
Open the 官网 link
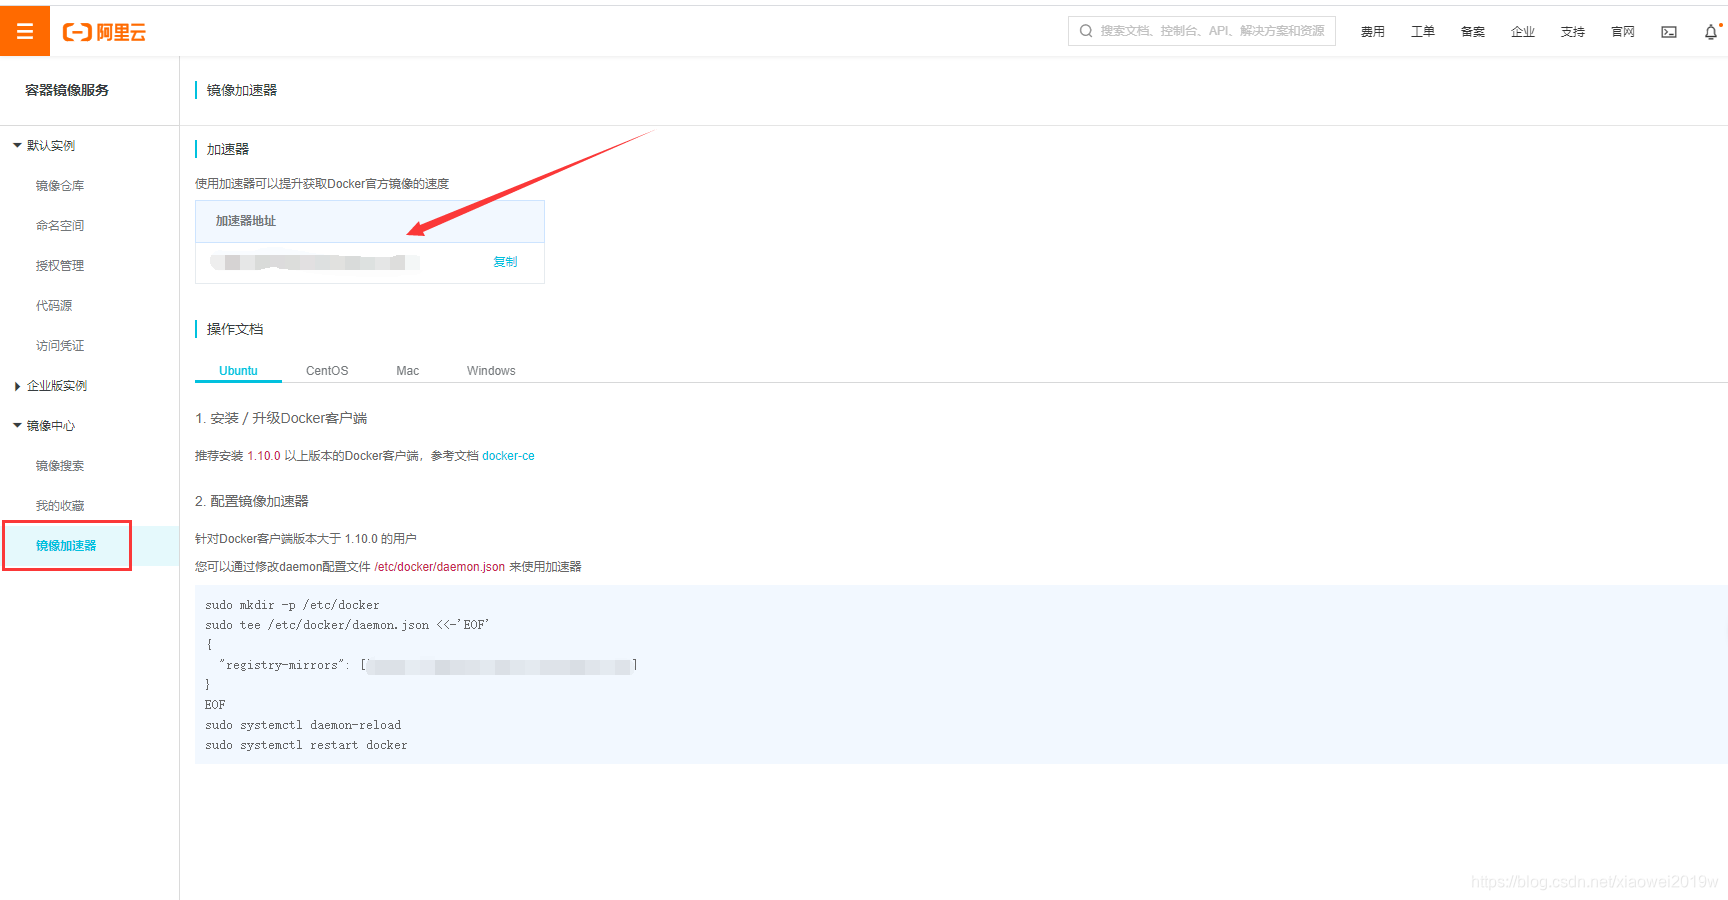[x=1623, y=32]
